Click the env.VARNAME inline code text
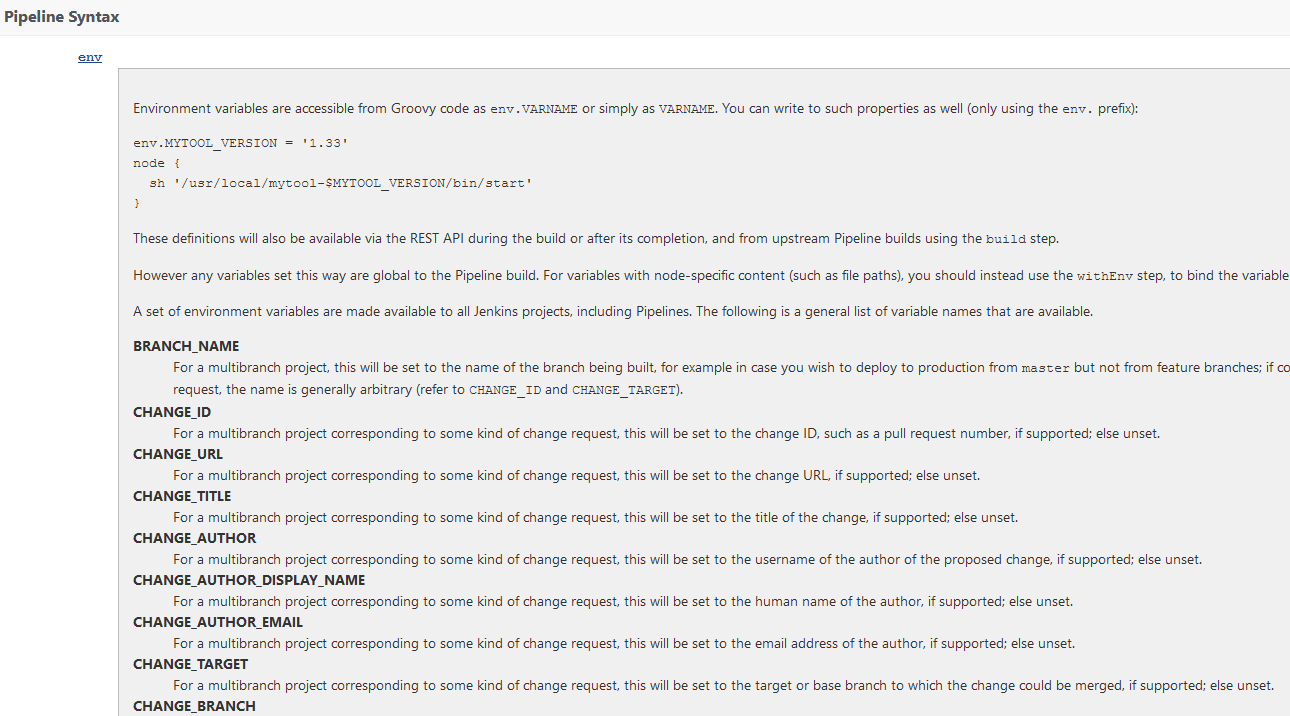The height and width of the screenshot is (716, 1290). point(534,109)
